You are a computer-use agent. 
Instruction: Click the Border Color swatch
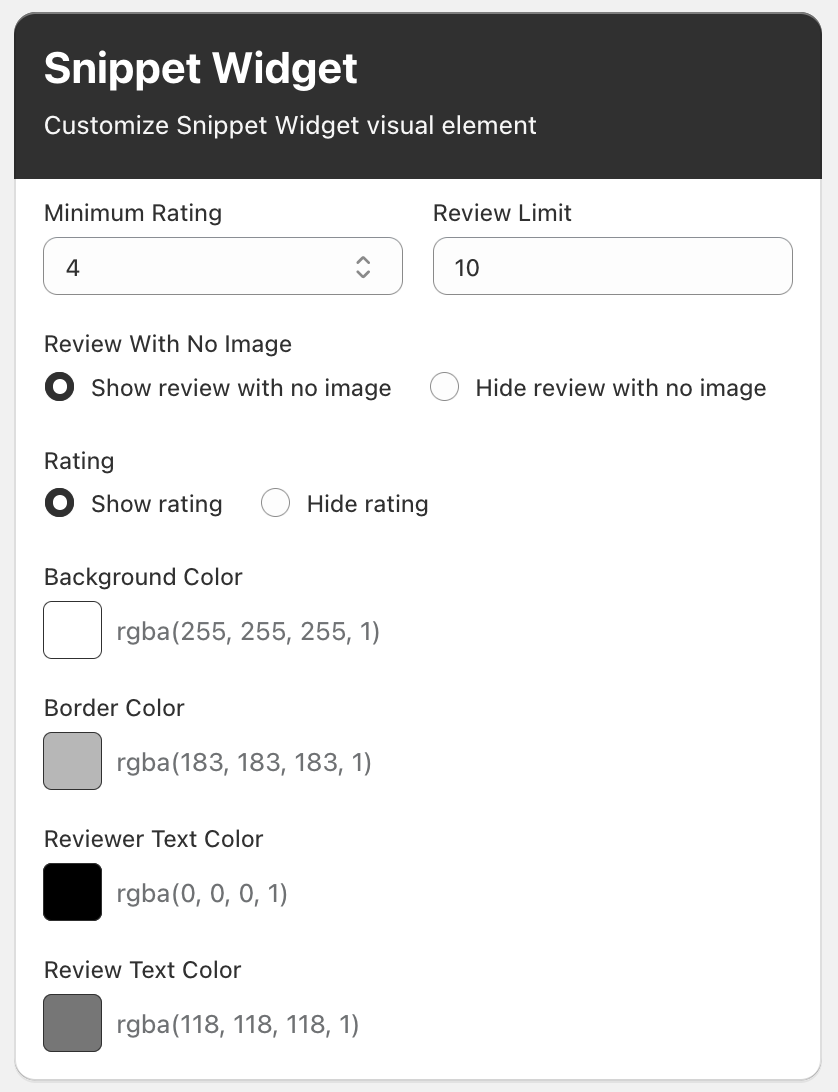click(x=72, y=761)
